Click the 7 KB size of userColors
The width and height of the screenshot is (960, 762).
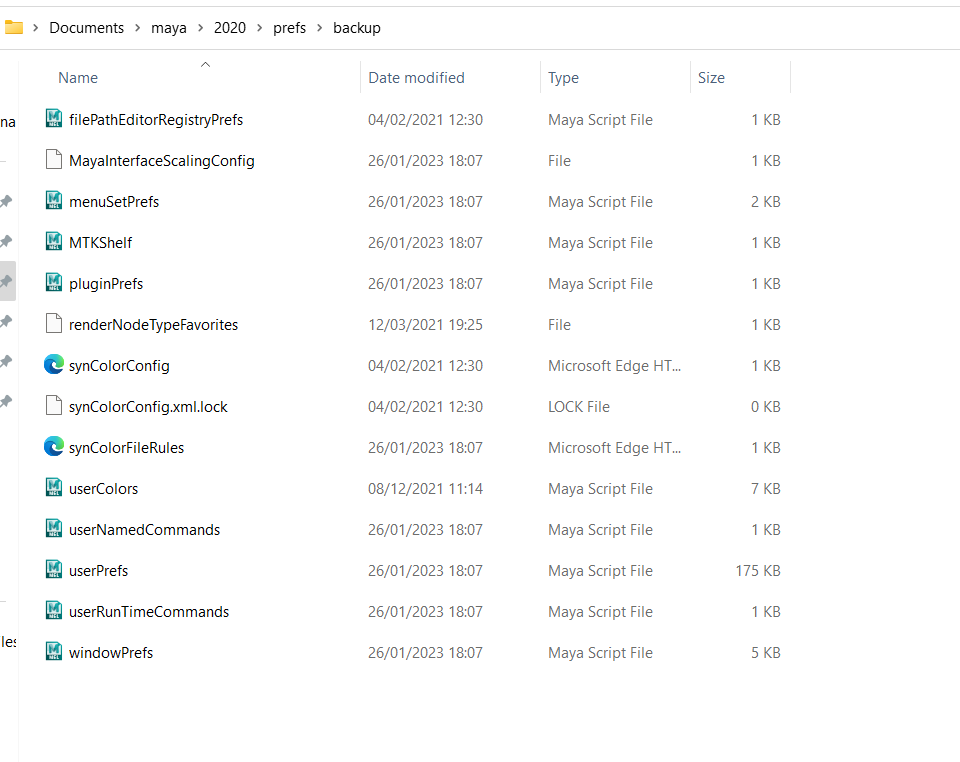[766, 489]
